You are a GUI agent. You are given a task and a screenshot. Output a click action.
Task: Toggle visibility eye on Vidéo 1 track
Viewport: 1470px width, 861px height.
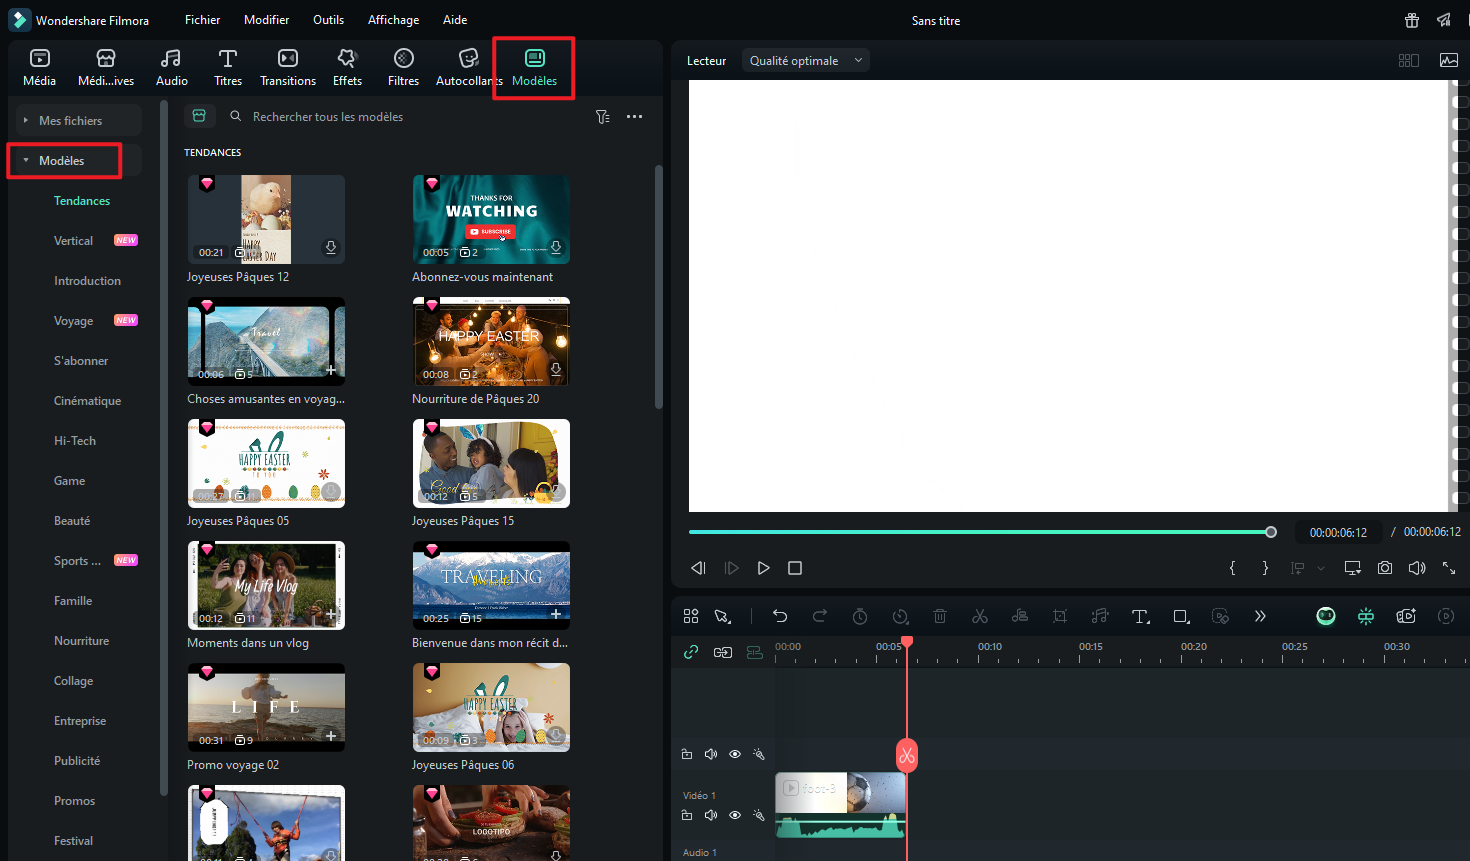(x=735, y=815)
